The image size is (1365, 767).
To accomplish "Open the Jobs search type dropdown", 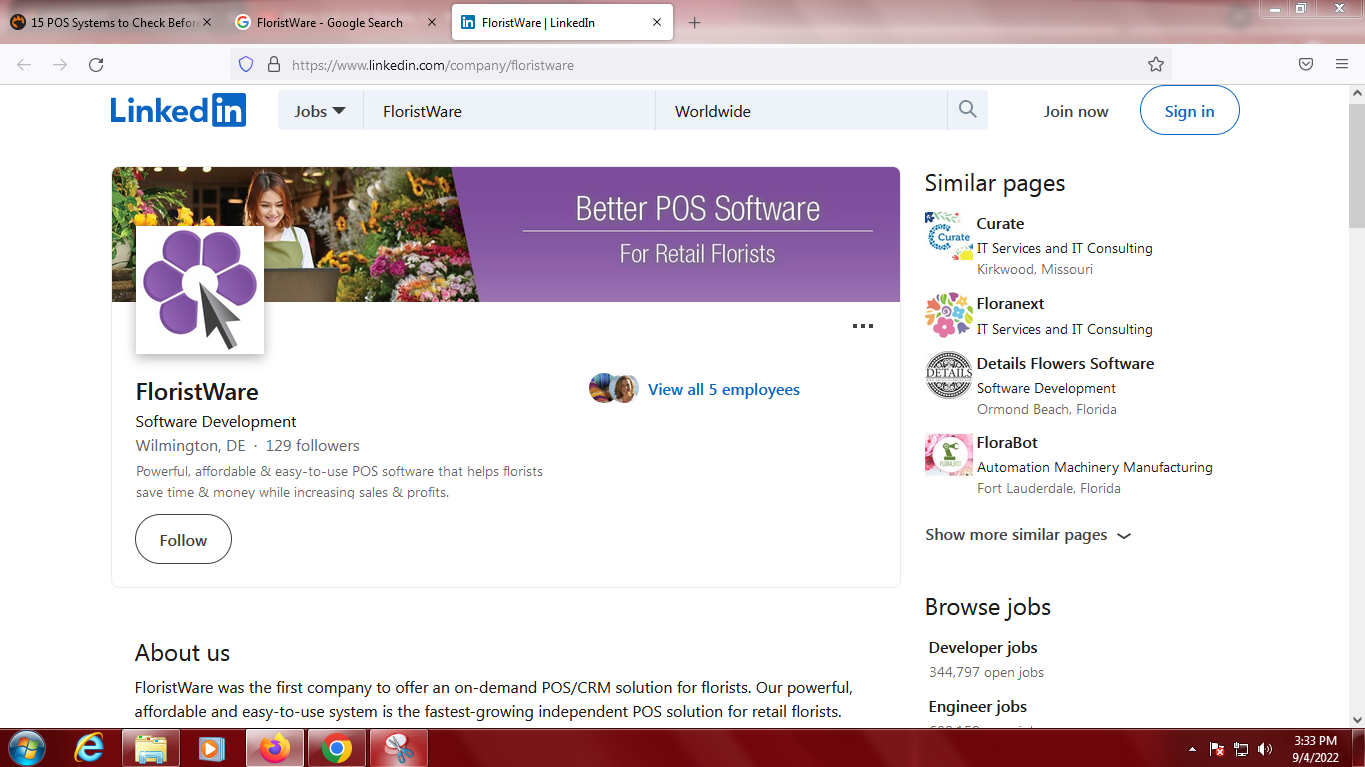I will coord(320,111).
